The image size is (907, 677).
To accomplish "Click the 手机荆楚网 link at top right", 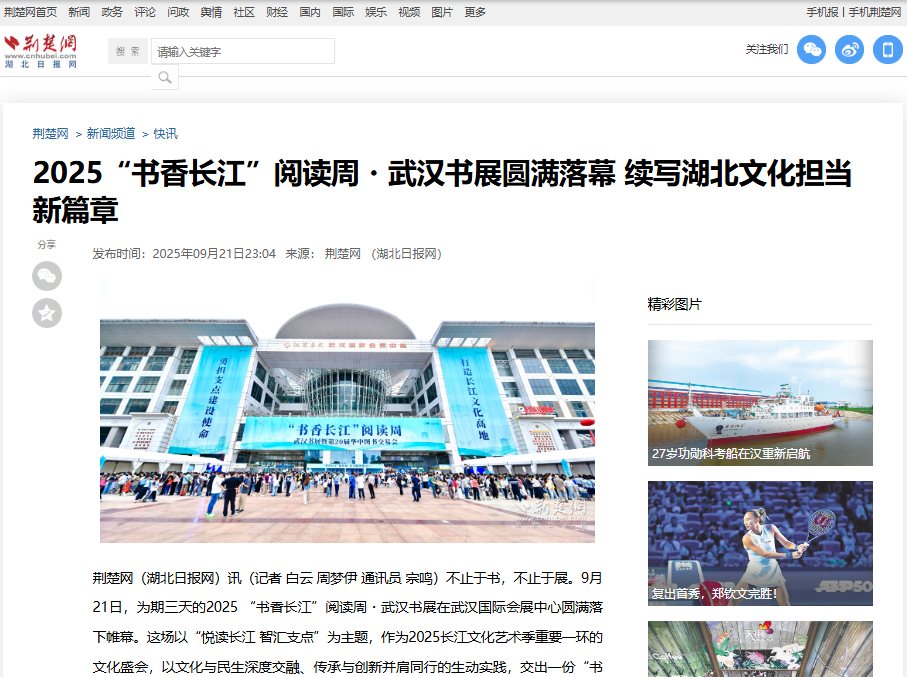I will click(875, 12).
